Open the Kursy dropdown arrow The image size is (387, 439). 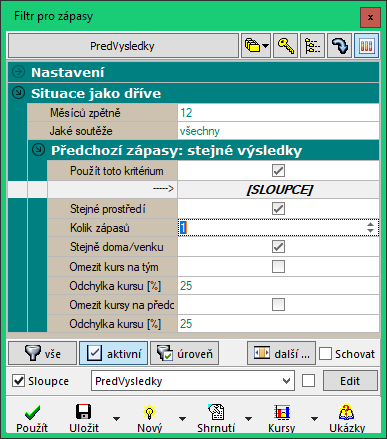point(314,419)
